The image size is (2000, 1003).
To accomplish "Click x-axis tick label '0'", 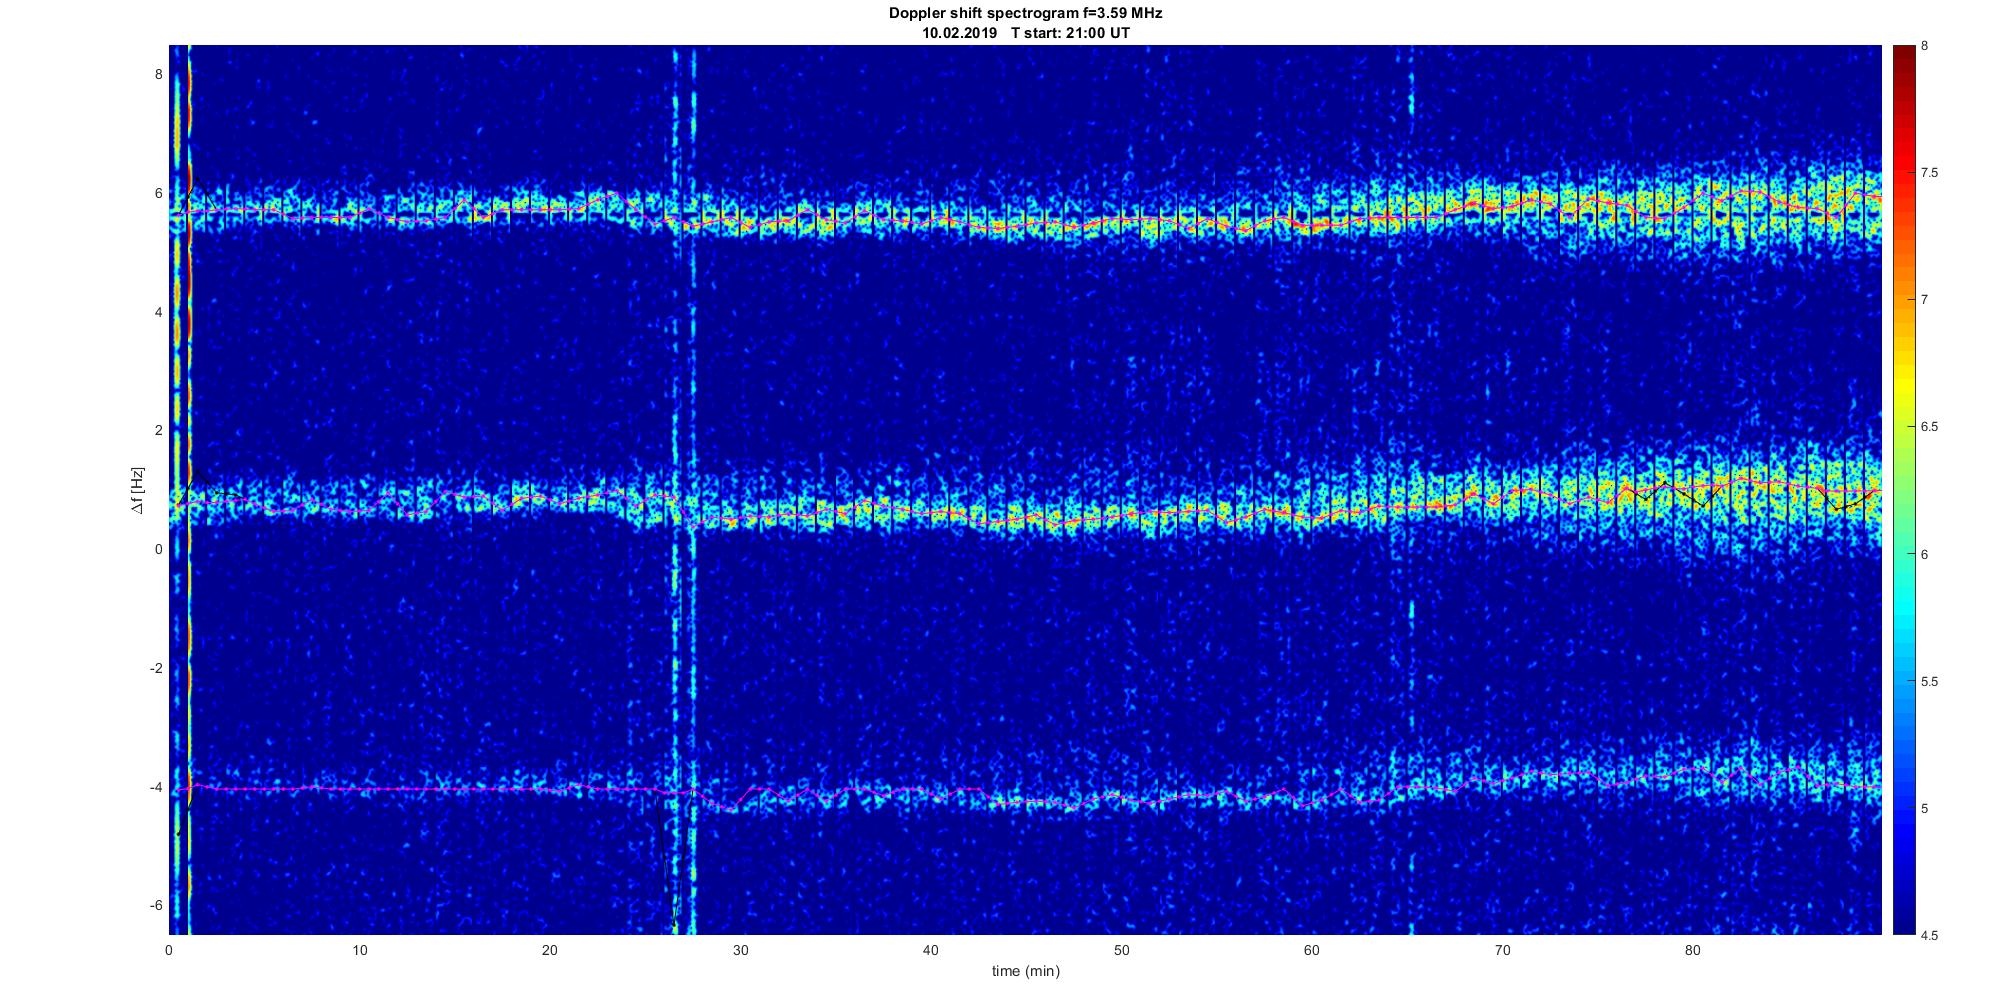I will [169, 951].
